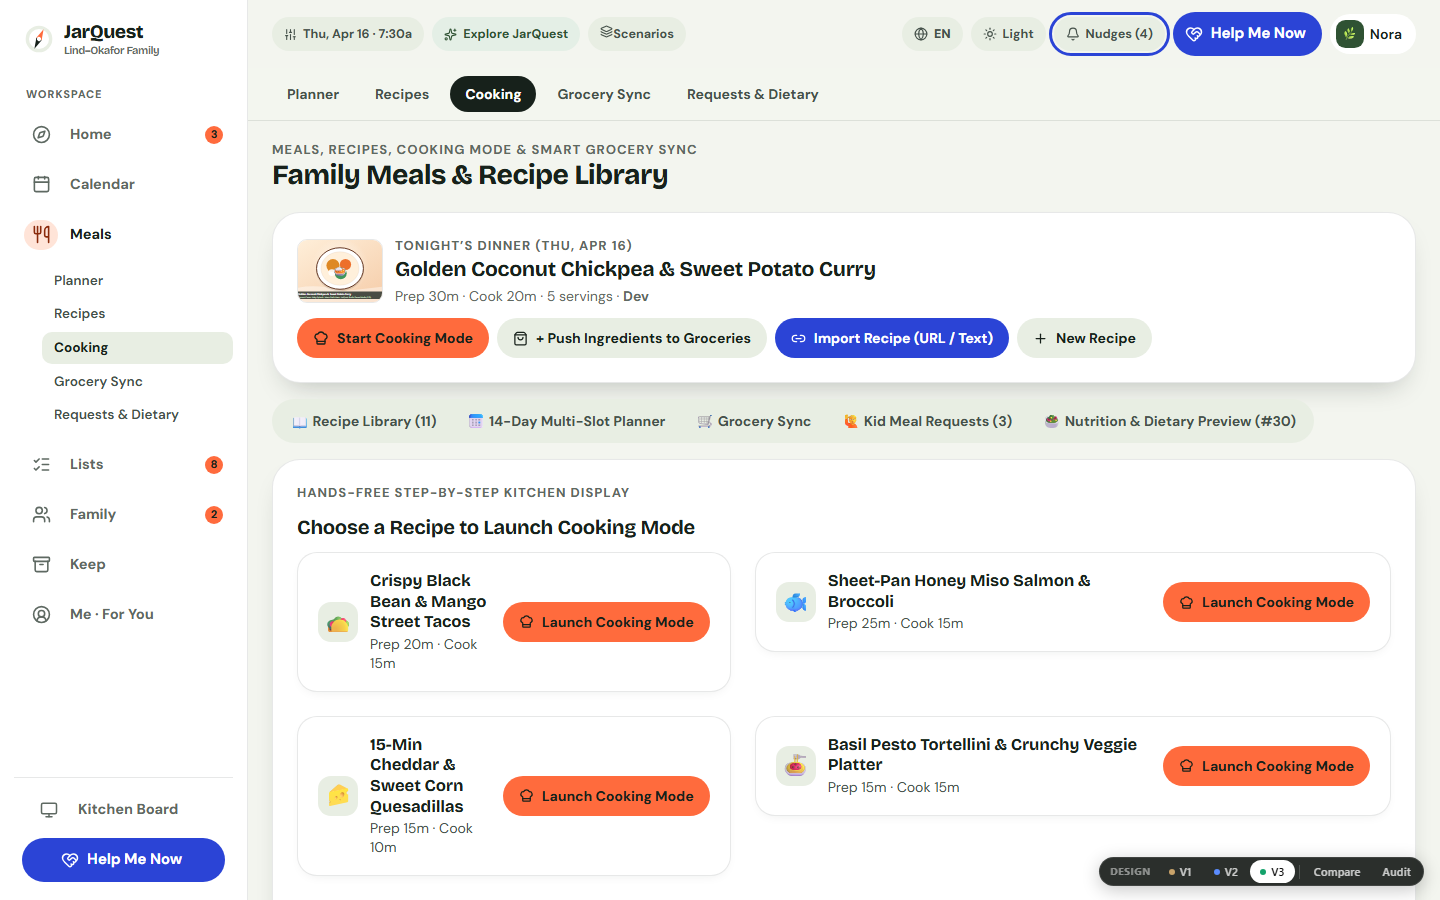This screenshot has height=900, width=1440.
Task: Click the Lists badge showing 8
Action: tap(214, 464)
